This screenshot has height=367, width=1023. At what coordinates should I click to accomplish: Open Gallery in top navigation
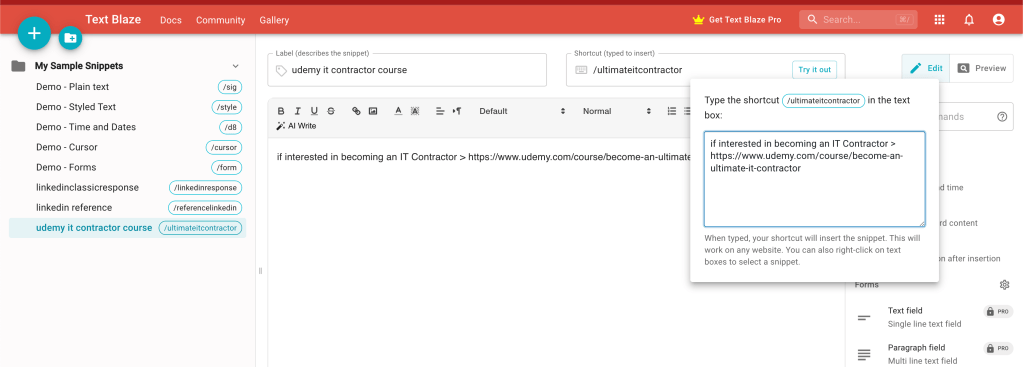tap(274, 20)
